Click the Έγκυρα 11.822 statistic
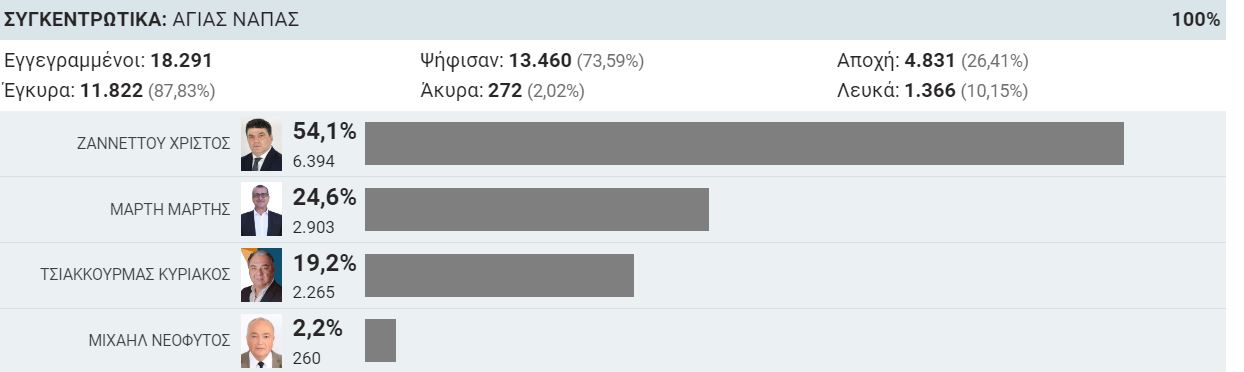Screen dimensions: 1244x372 tap(110, 91)
